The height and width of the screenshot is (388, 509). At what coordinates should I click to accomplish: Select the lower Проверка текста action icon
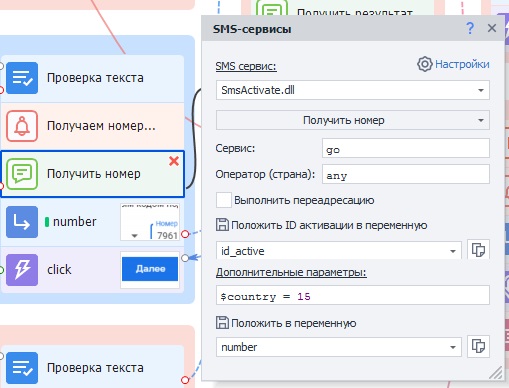[22, 368]
